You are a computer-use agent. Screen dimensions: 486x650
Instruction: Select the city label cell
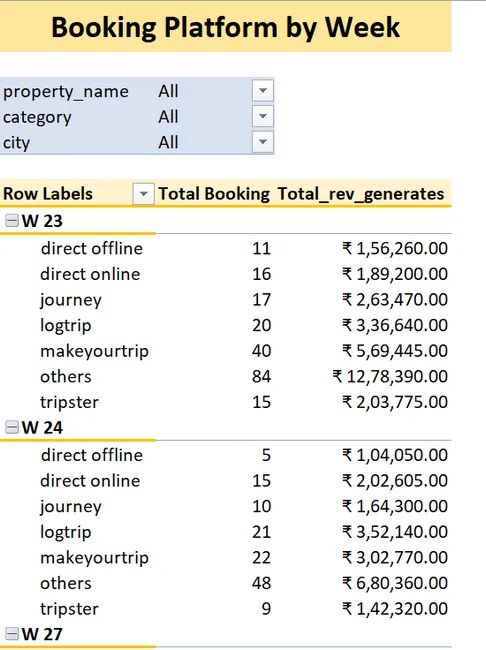click(16, 143)
